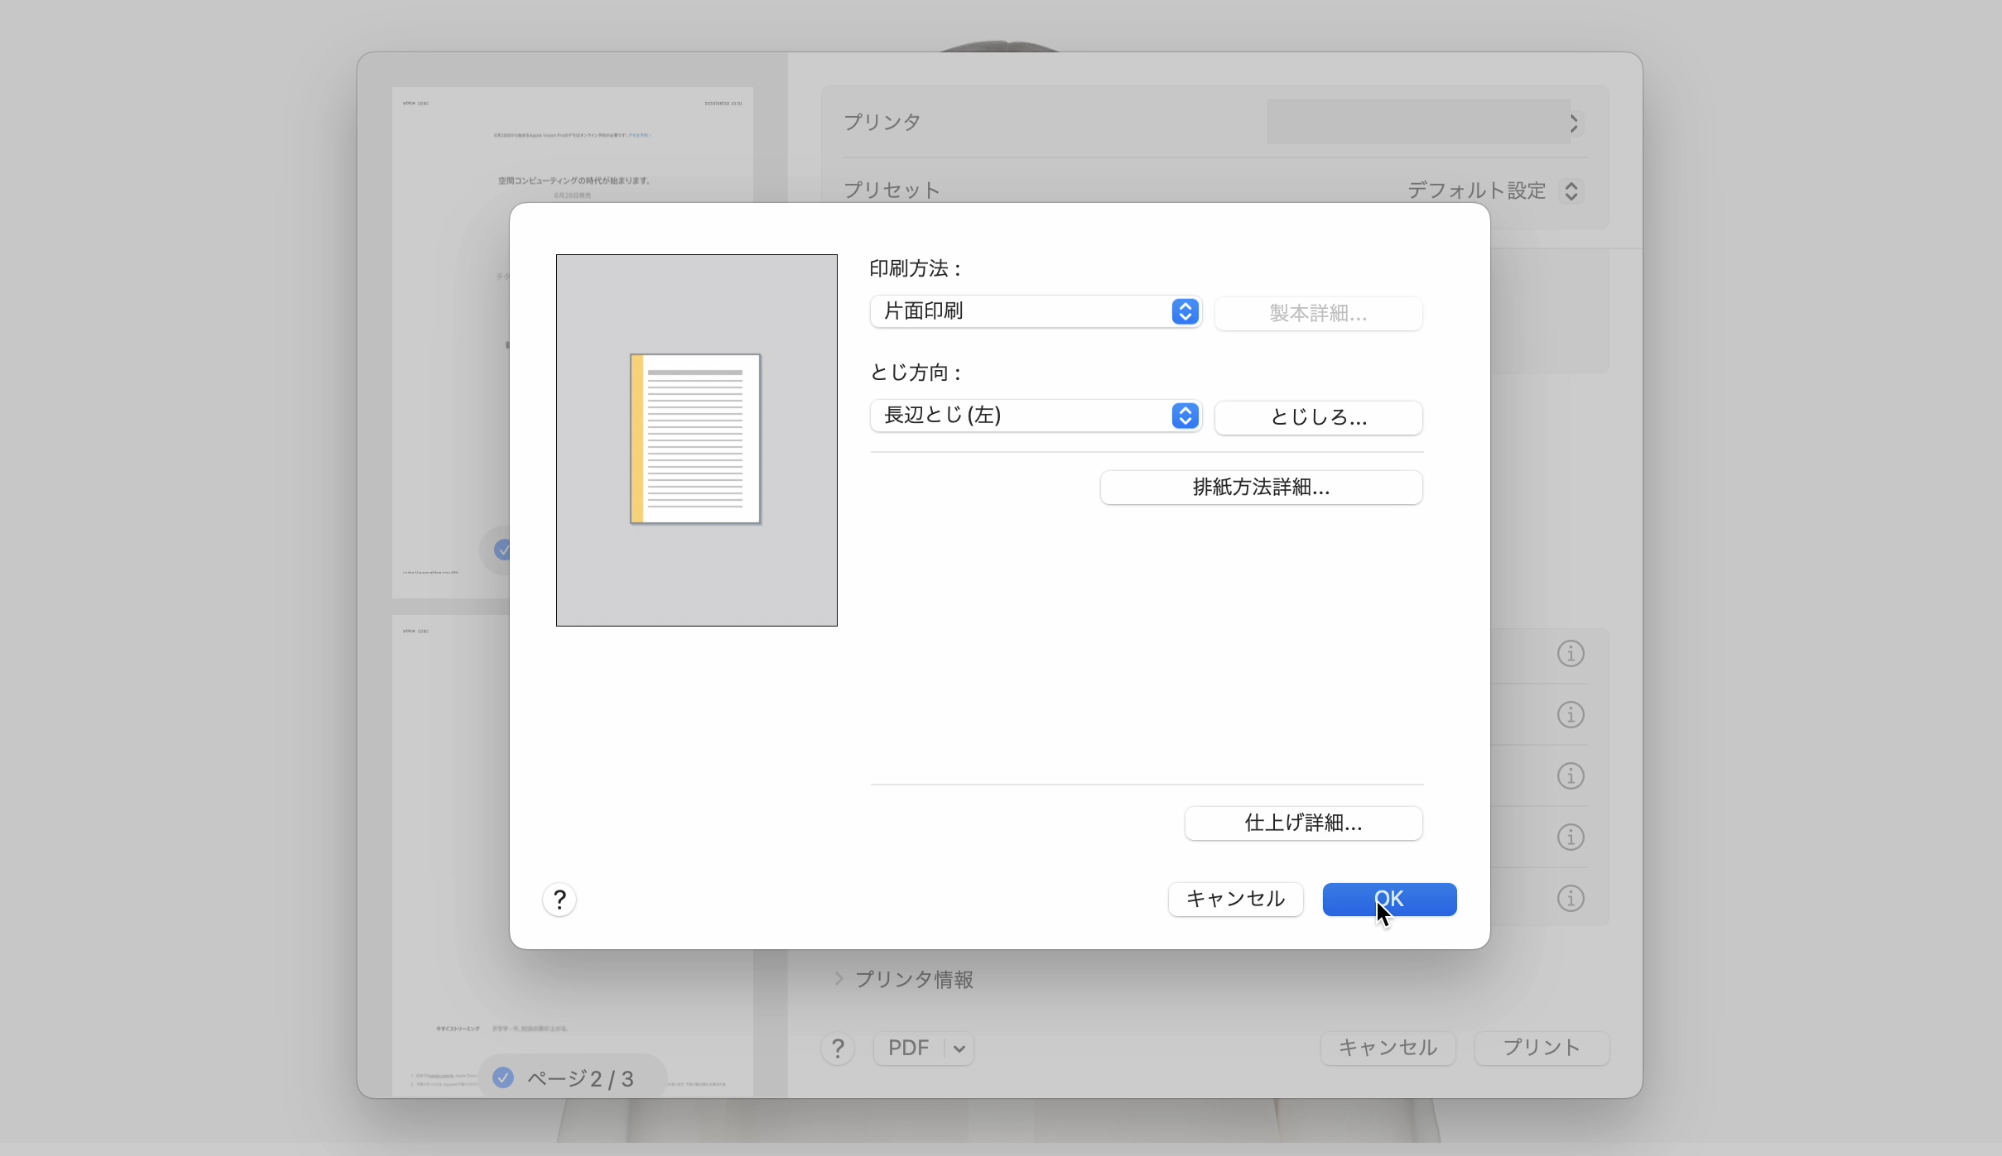Open the とじ方向 dropdown showing 長辺とじ (左)
This screenshot has height=1156, width=2002.
click(1035, 415)
